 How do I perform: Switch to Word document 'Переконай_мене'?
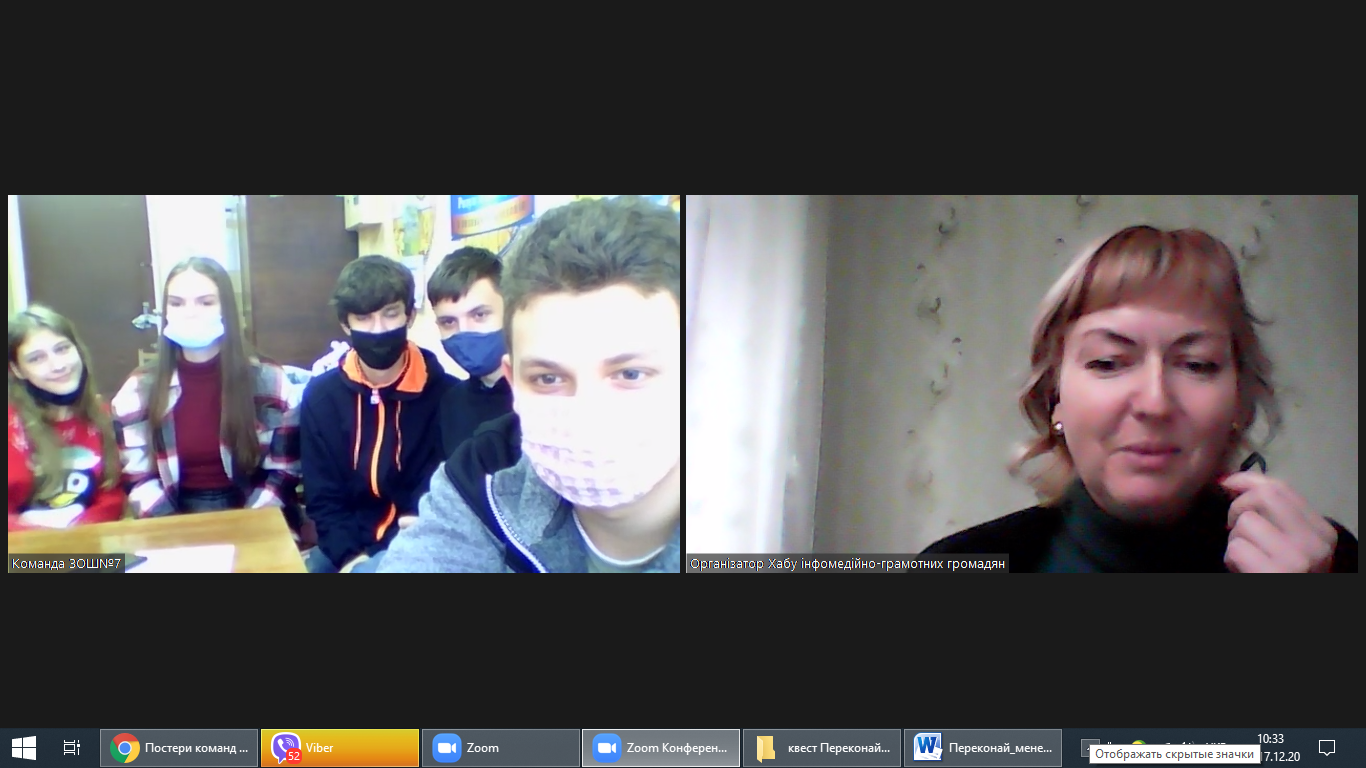pos(983,747)
